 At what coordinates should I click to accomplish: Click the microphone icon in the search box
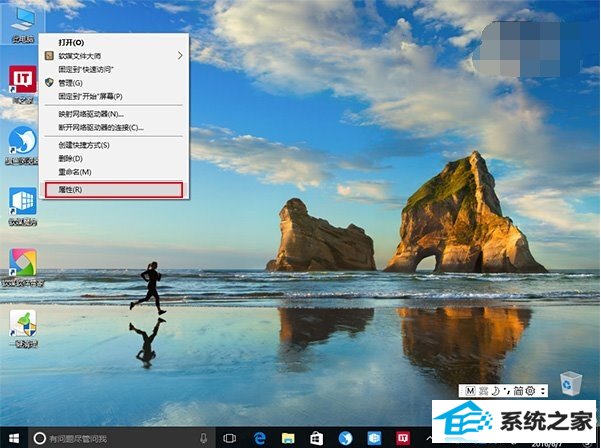pyautogui.click(x=204, y=438)
